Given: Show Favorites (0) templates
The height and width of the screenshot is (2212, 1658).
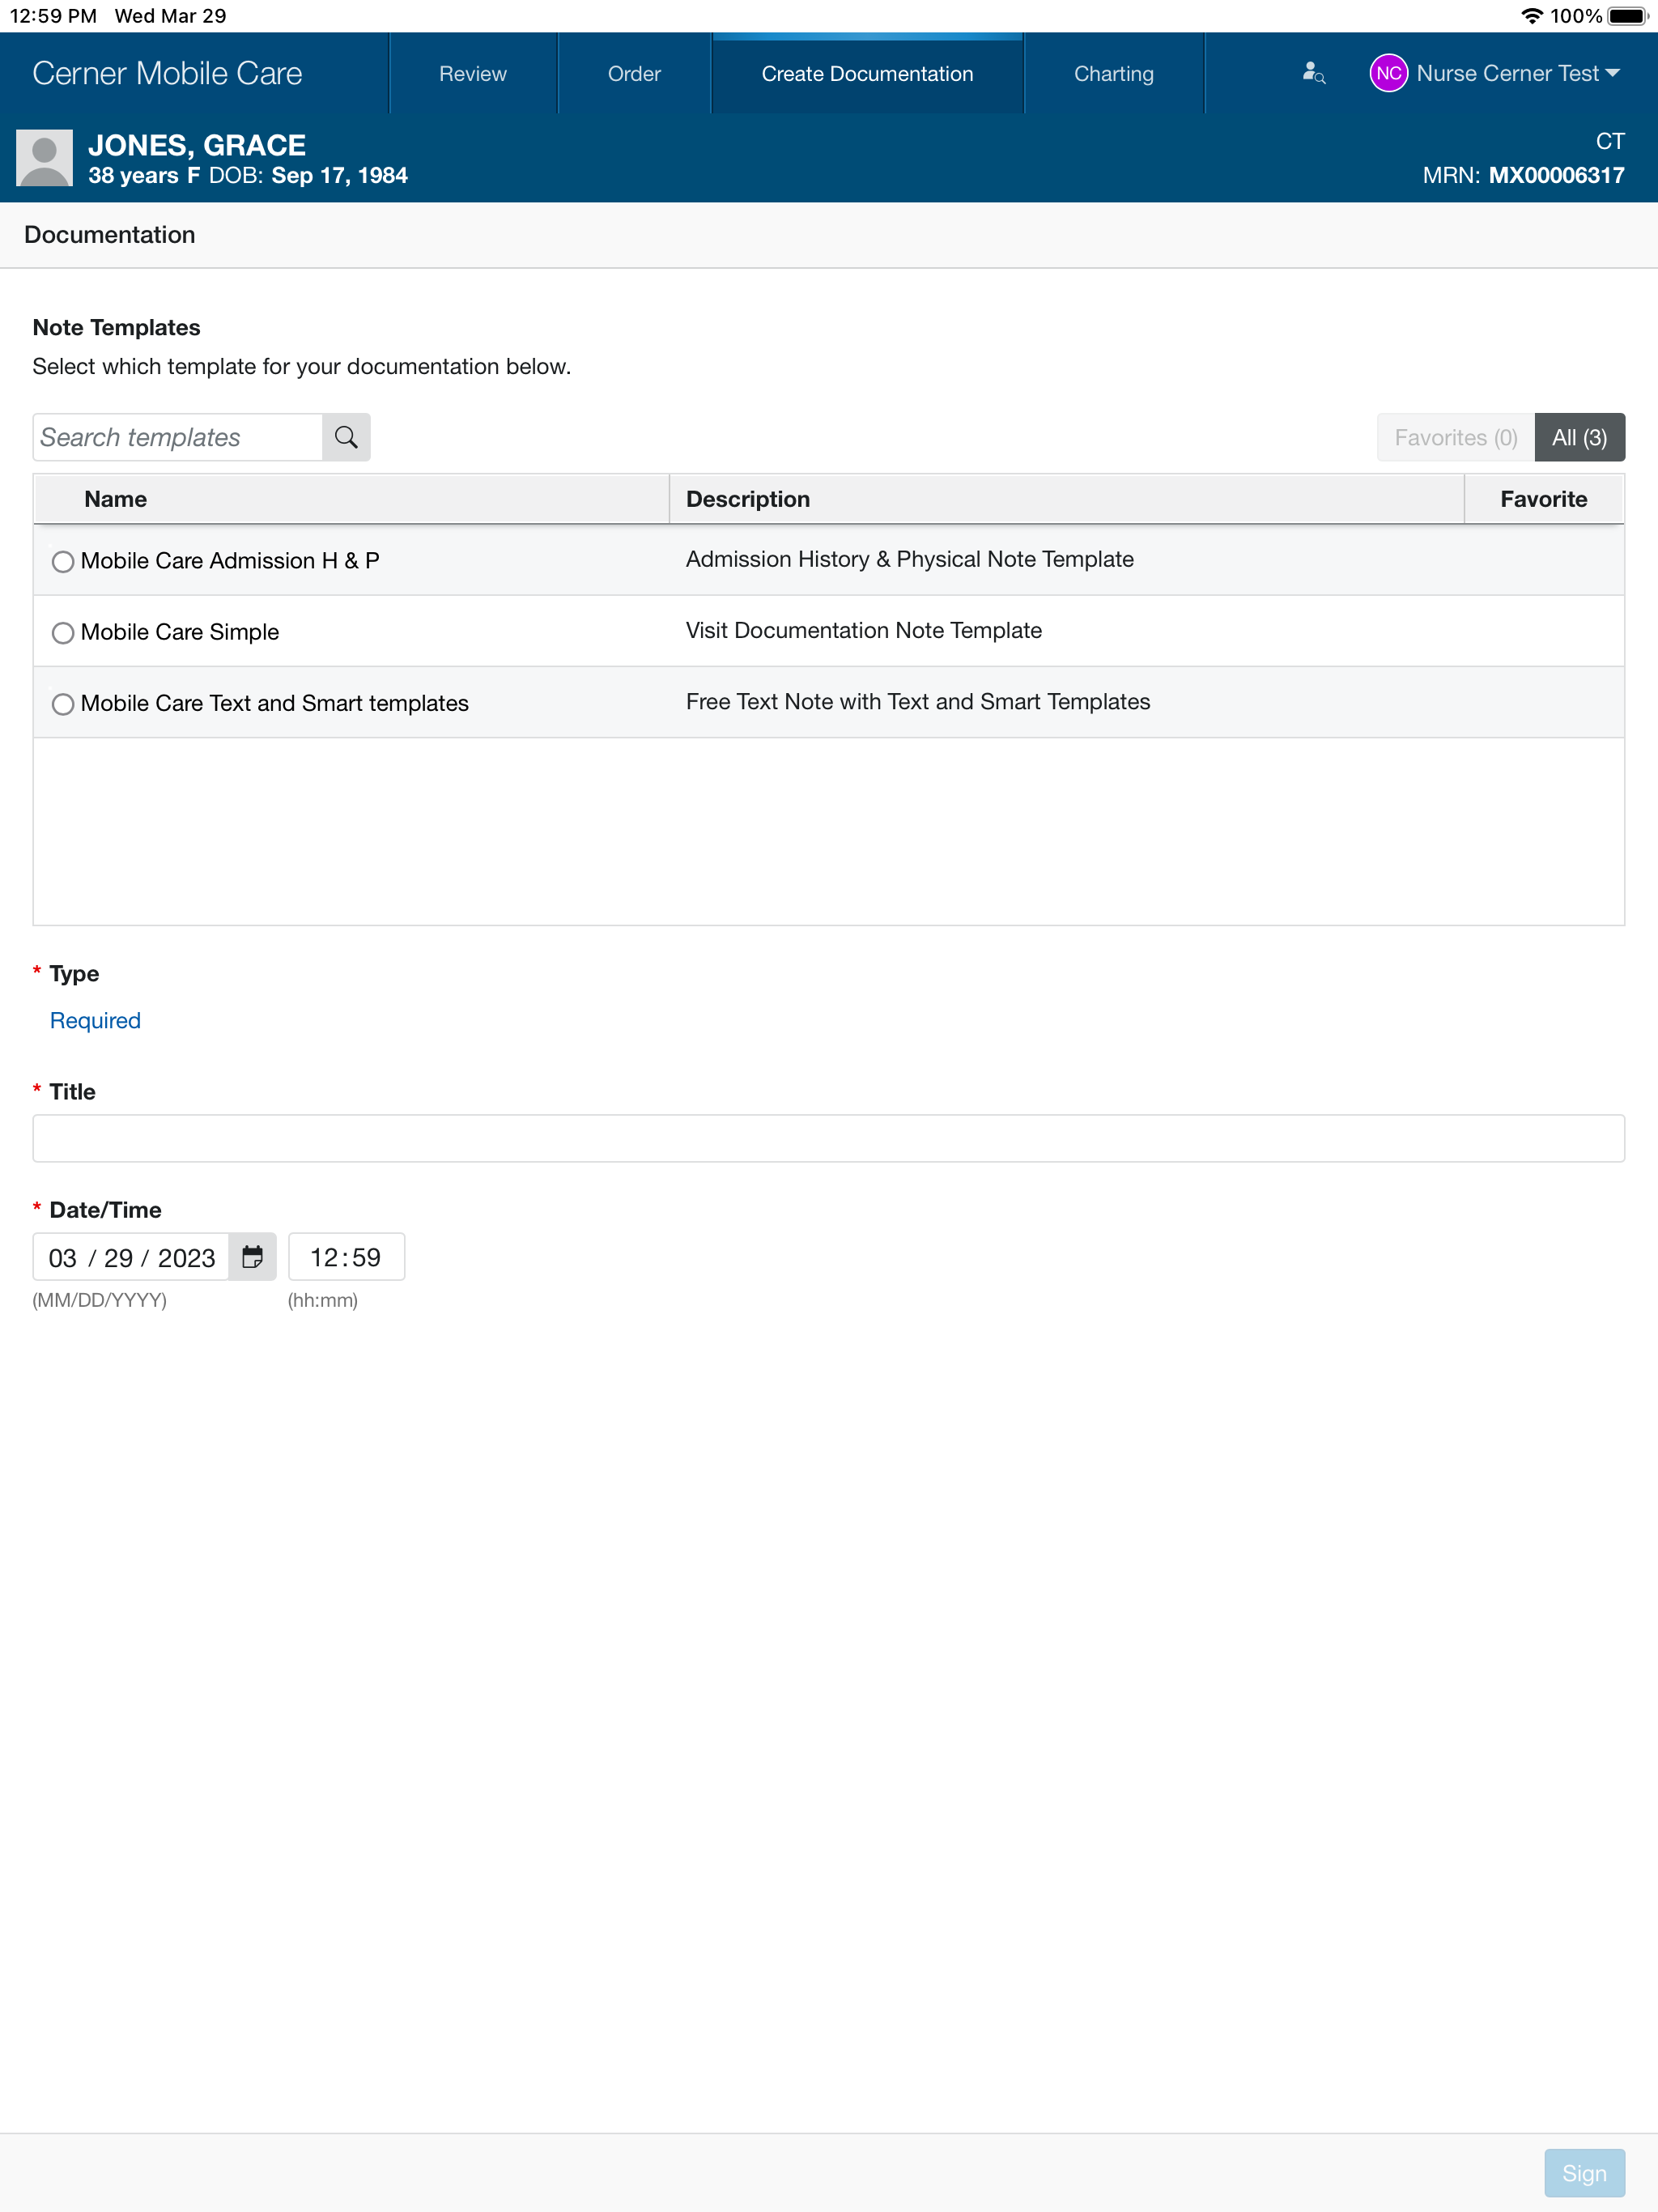Looking at the screenshot, I should [1455, 437].
